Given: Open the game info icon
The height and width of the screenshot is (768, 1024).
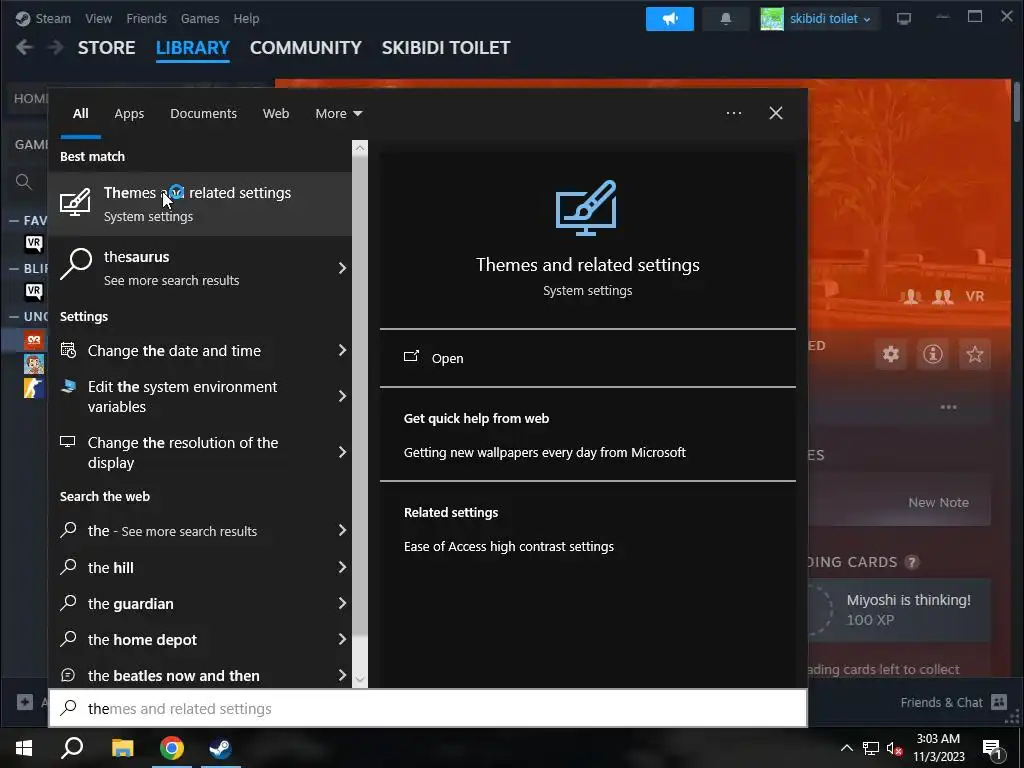Looking at the screenshot, I should [x=933, y=354].
